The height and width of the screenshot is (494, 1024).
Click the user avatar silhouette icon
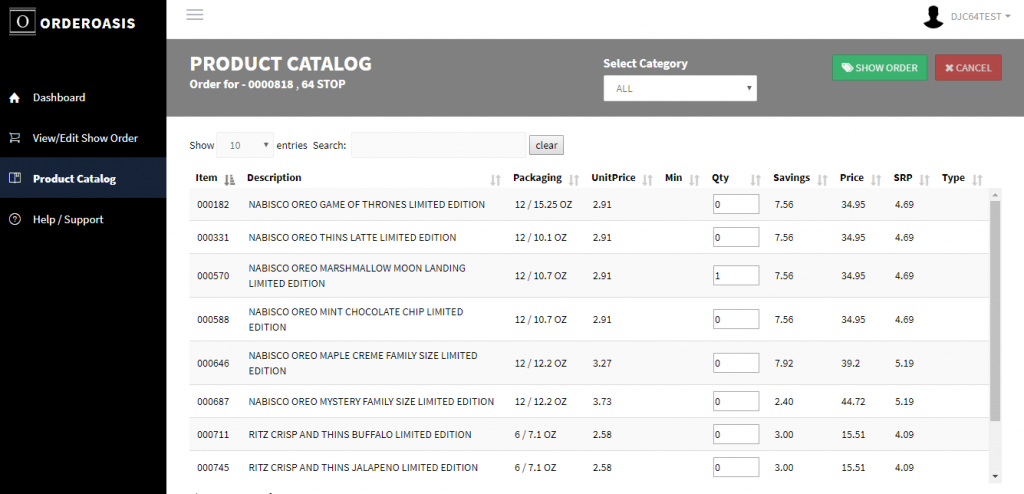pos(933,17)
